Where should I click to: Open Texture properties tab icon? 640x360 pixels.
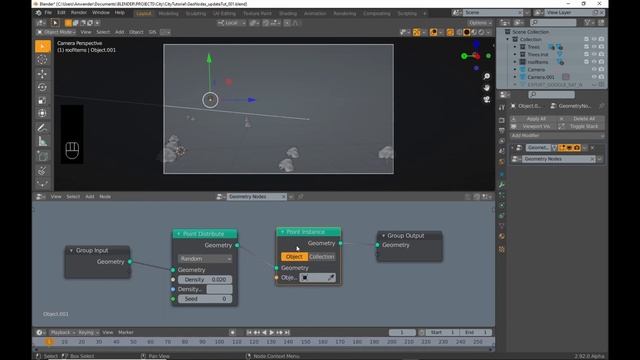click(502, 249)
